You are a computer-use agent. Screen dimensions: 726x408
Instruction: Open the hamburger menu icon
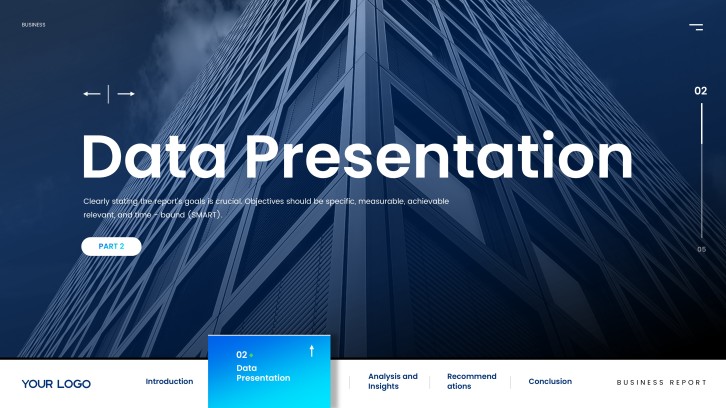tap(696, 27)
